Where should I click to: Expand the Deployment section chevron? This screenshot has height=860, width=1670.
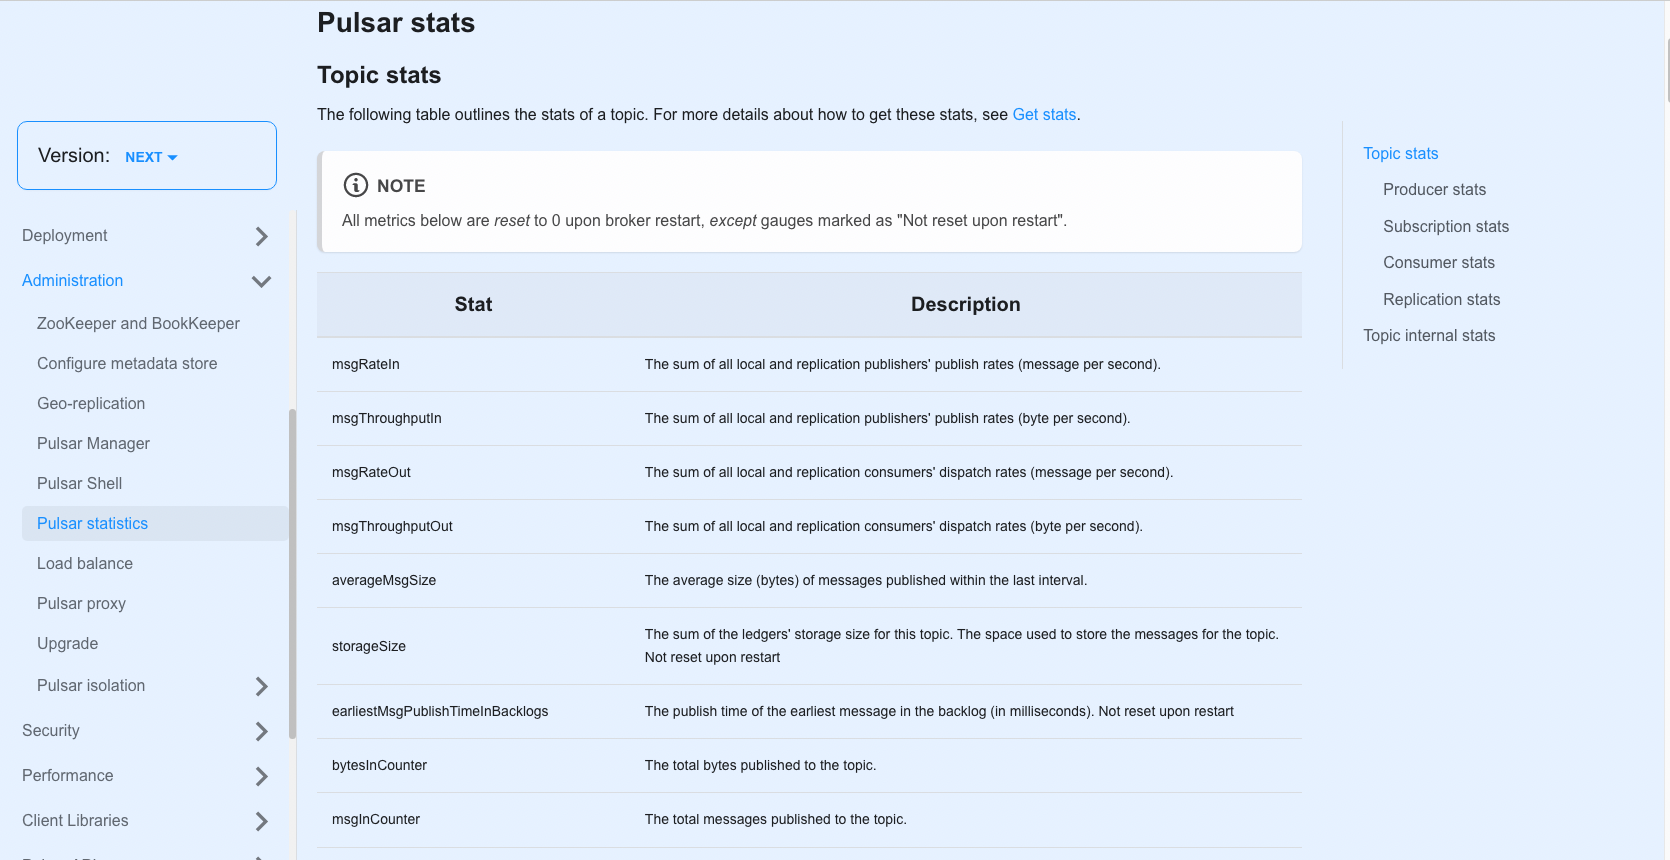point(262,236)
